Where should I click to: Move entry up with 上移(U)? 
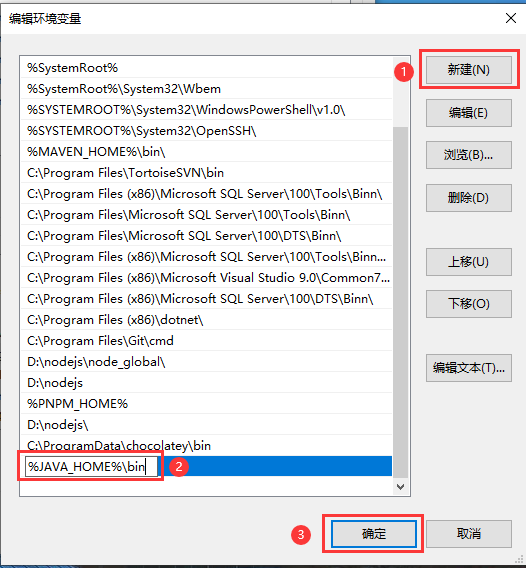tap(469, 262)
